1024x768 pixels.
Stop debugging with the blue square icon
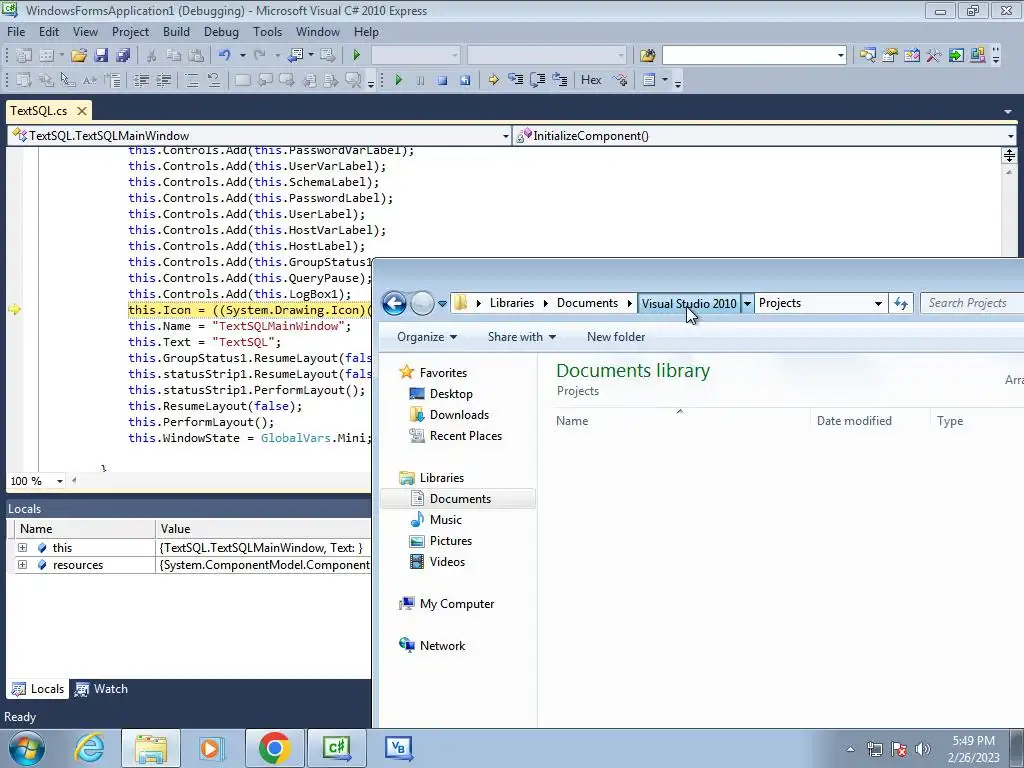pos(442,80)
